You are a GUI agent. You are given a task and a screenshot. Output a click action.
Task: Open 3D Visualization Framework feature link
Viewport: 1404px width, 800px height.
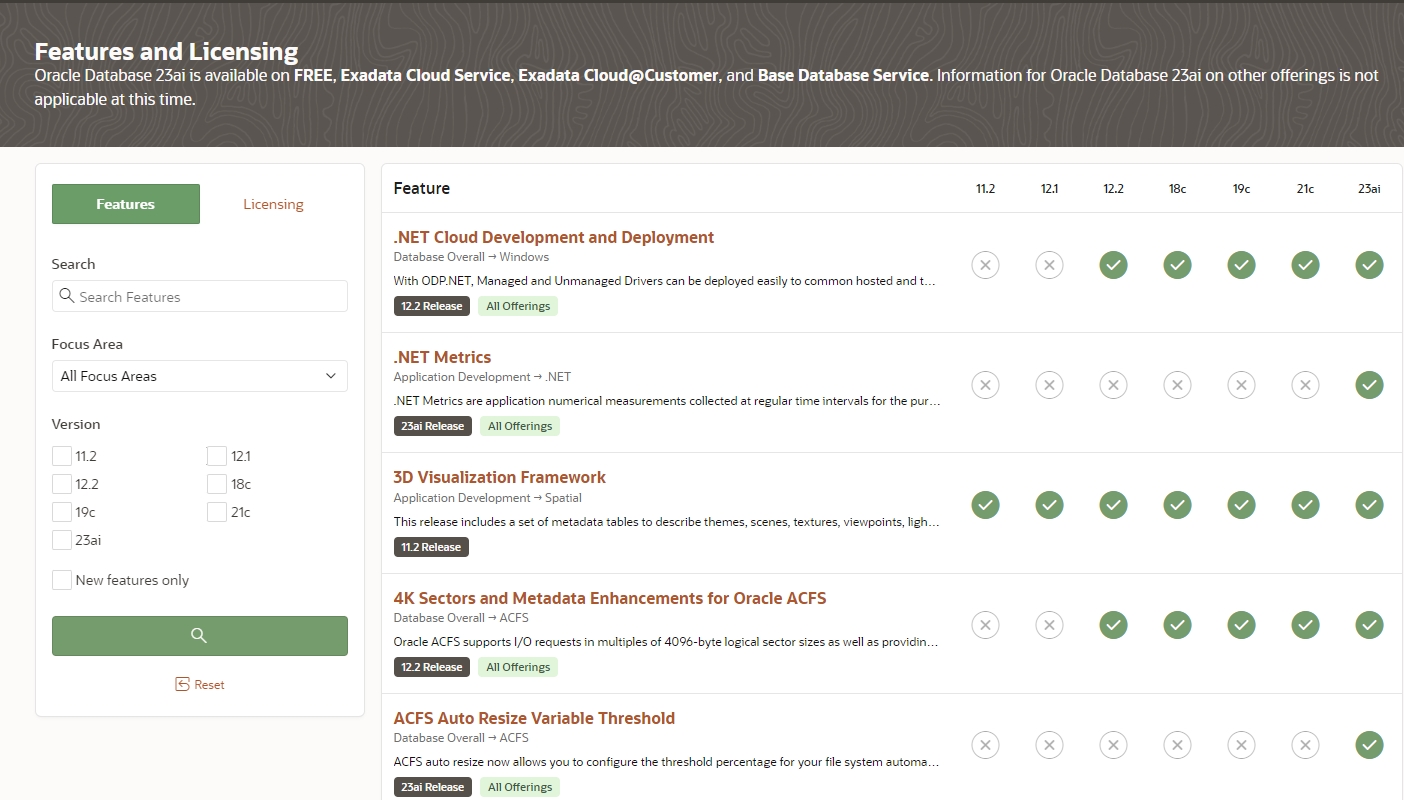pos(500,477)
